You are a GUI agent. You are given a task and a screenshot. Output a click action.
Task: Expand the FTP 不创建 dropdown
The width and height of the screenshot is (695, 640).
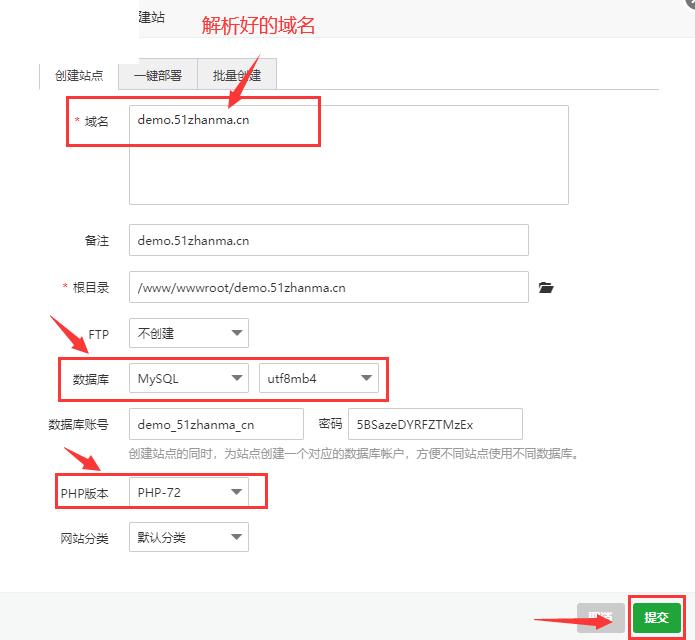[189, 333]
